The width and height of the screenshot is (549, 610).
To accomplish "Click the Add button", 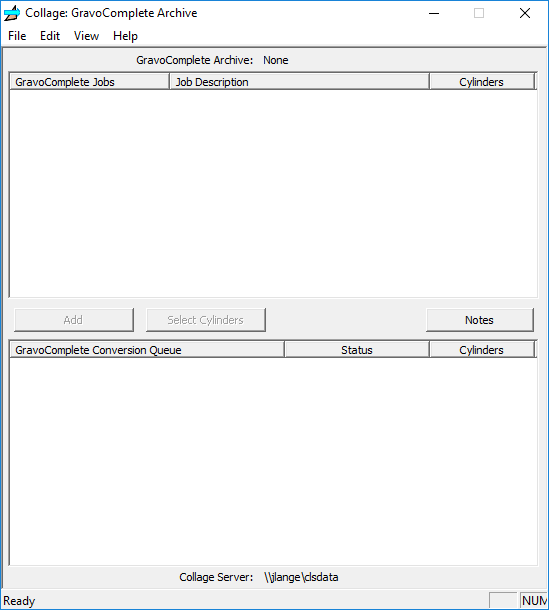I will pyautogui.click(x=74, y=320).
